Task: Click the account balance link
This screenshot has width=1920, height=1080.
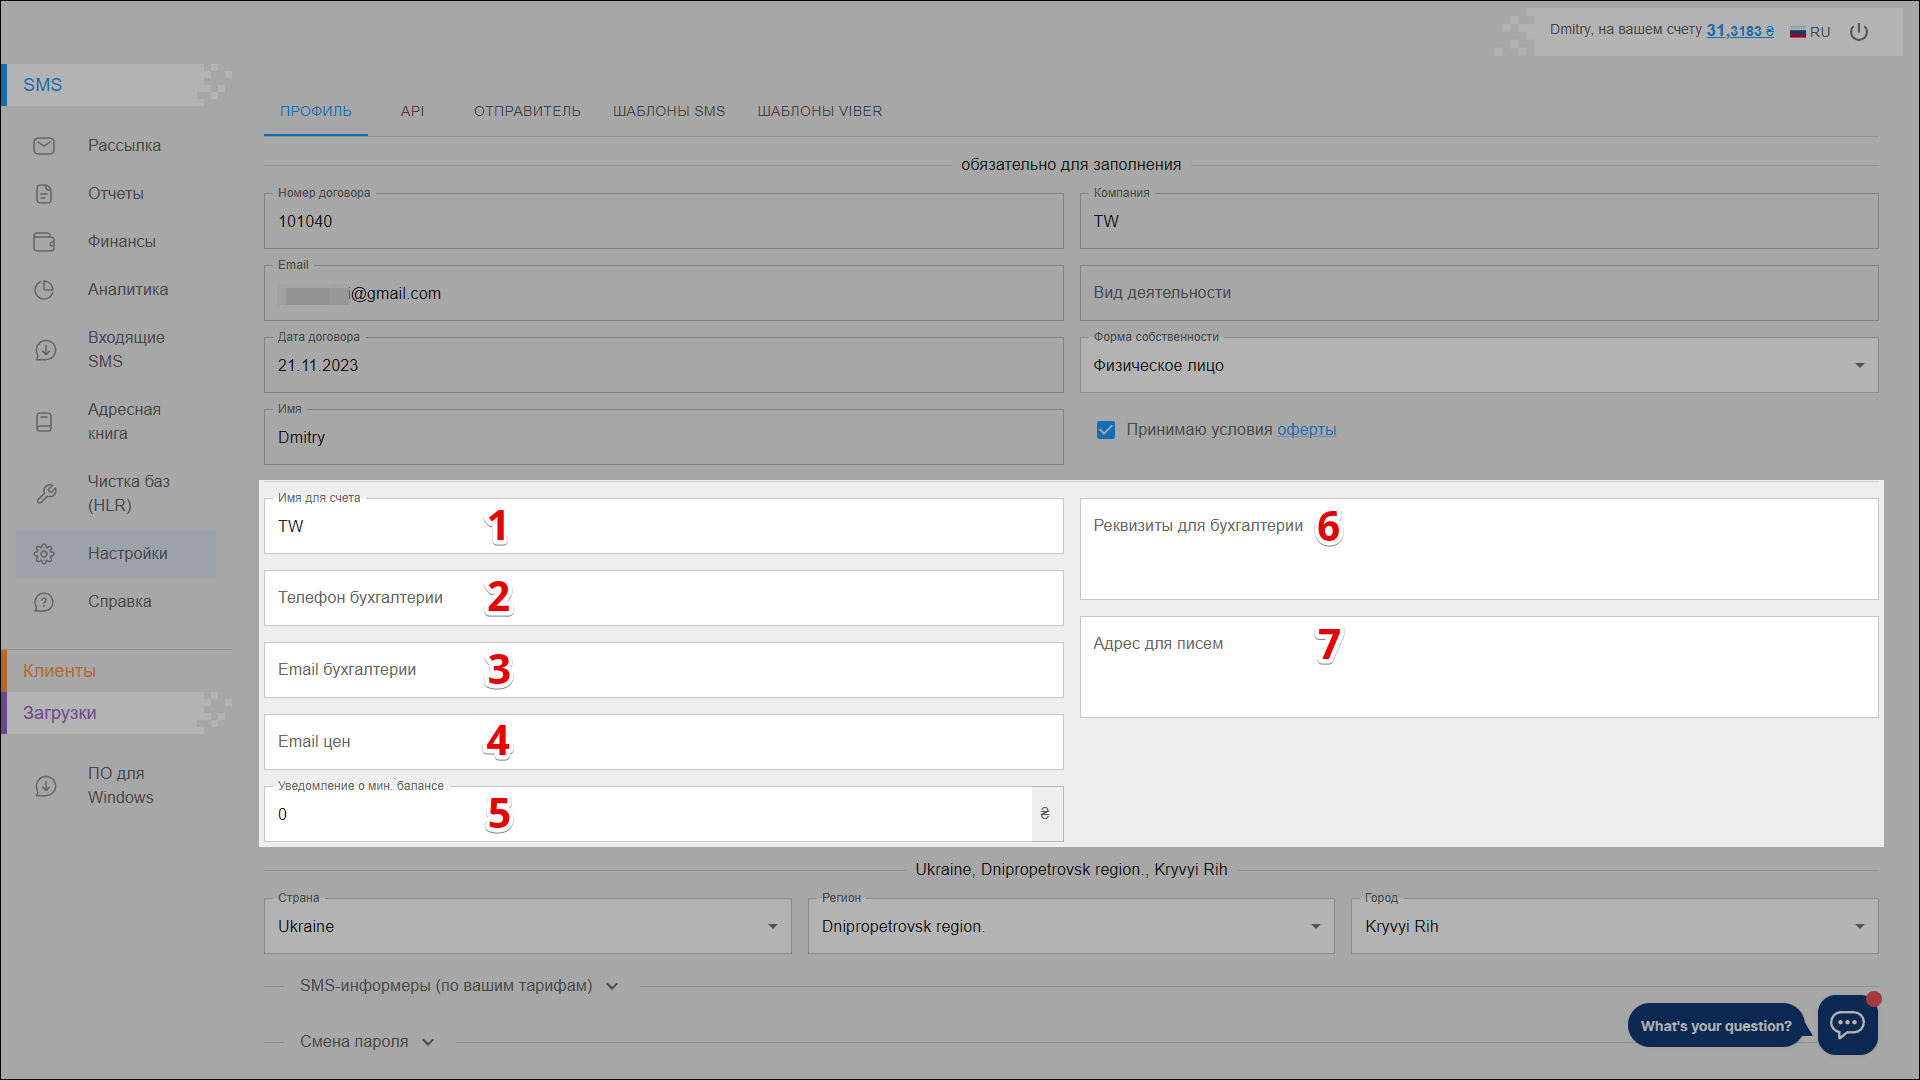Action: tap(1739, 31)
